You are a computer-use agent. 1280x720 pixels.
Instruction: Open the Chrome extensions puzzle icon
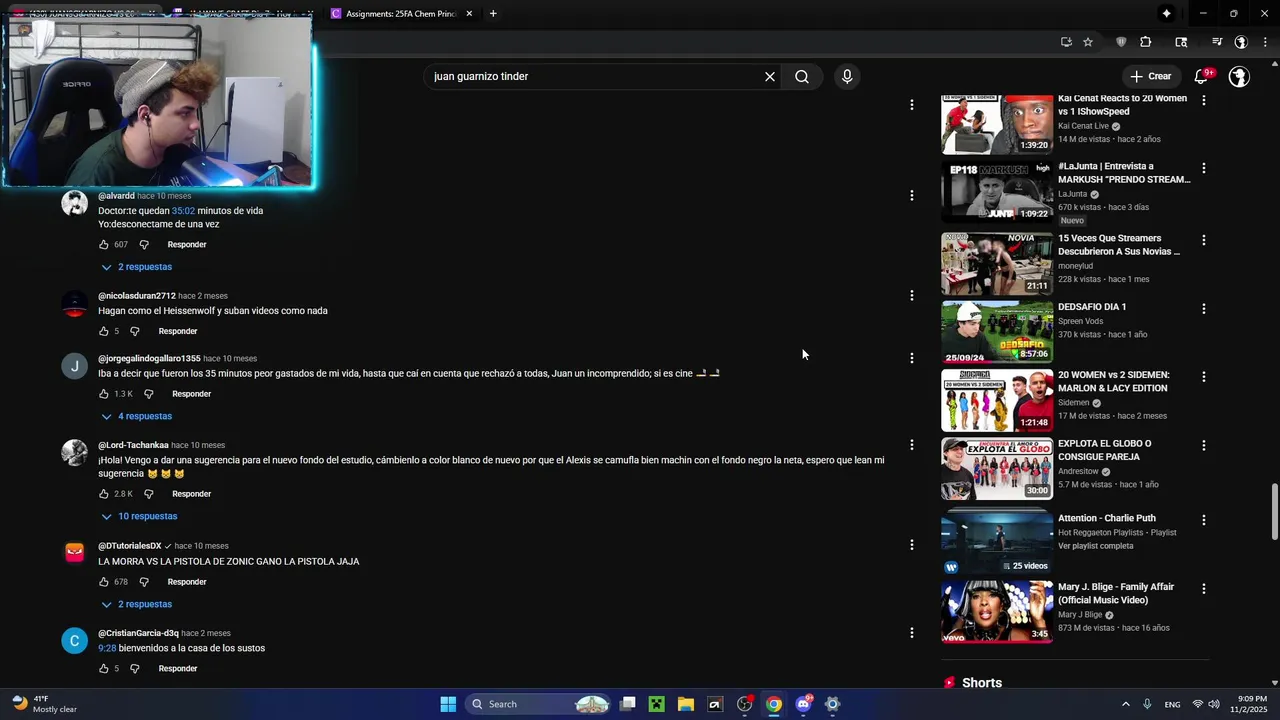point(1146,42)
